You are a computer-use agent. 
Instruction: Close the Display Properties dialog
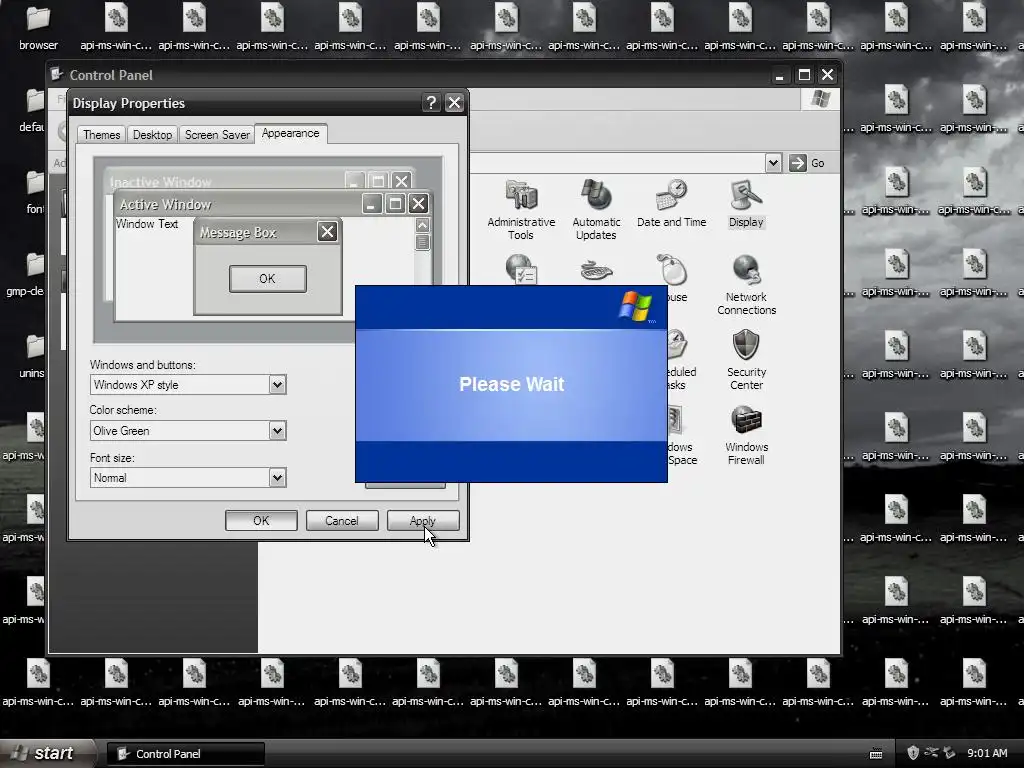(x=454, y=103)
